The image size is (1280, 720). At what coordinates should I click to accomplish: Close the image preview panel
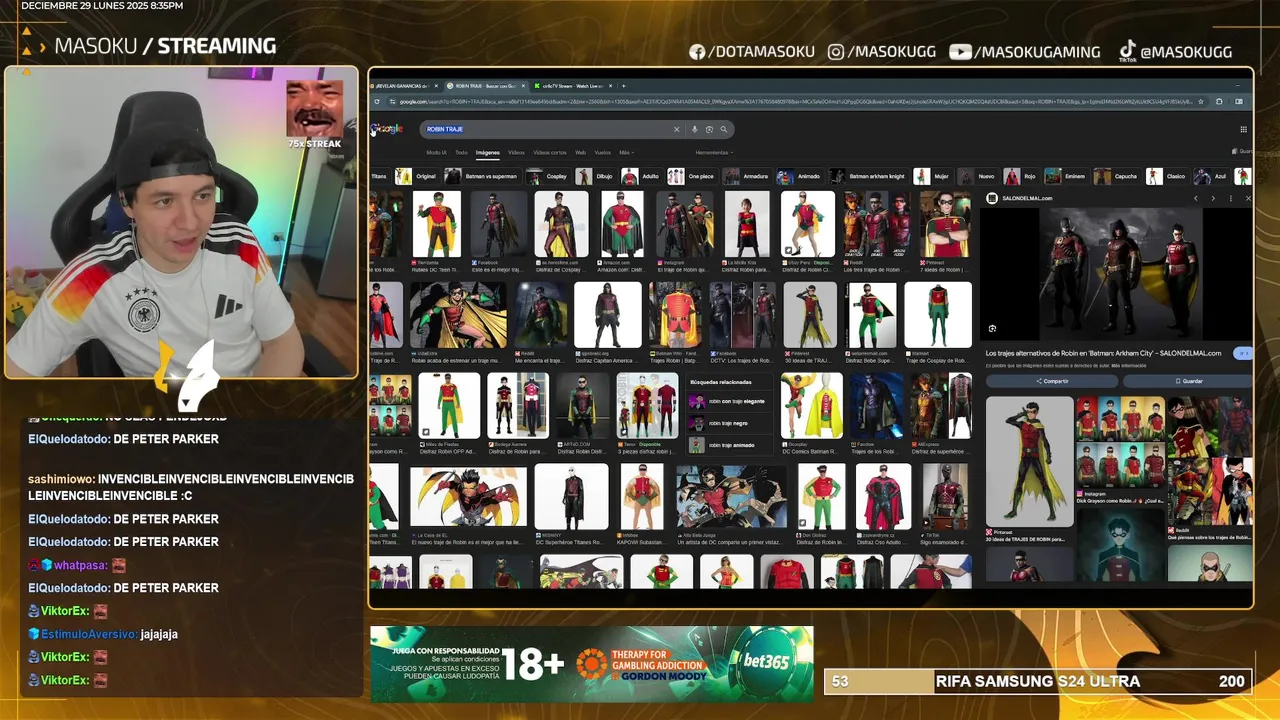tap(1248, 198)
